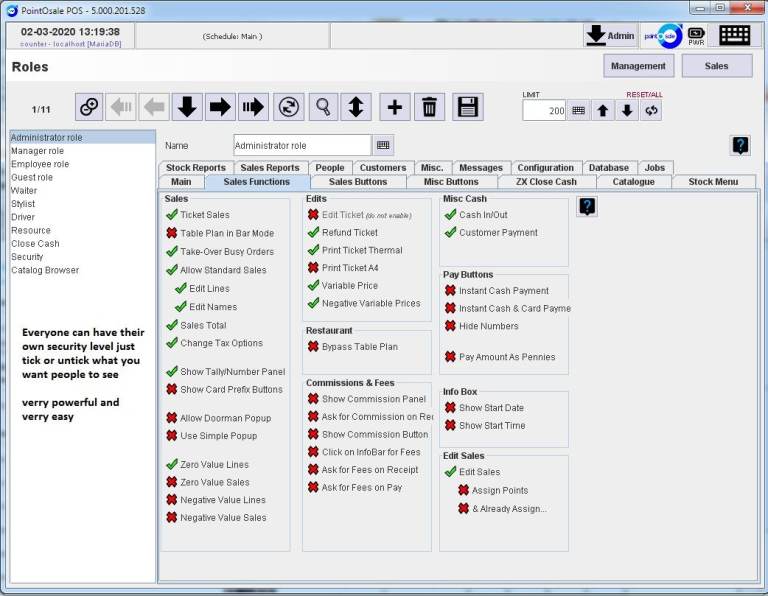This screenshot has width=768, height=596.
Task: Click the PWR power icon
Action: tap(696, 35)
